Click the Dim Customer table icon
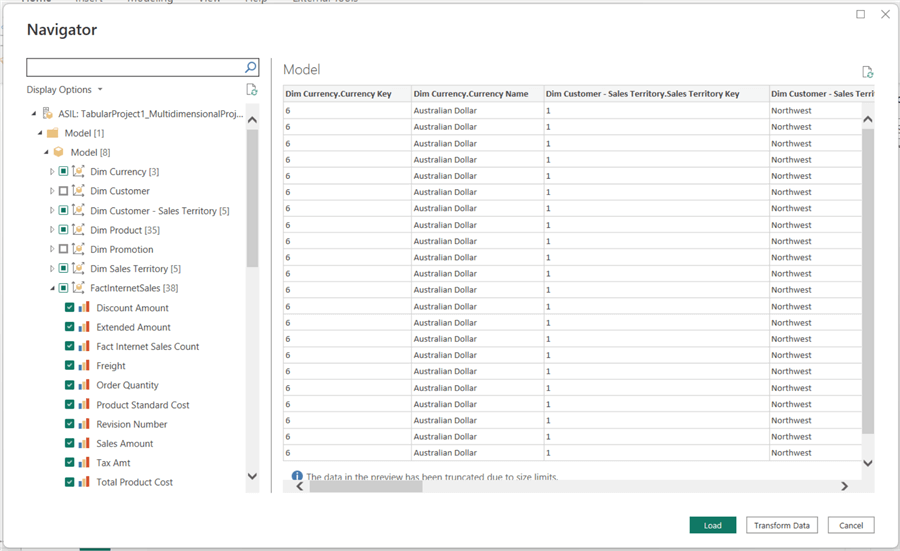 pyautogui.click(x=78, y=191)
